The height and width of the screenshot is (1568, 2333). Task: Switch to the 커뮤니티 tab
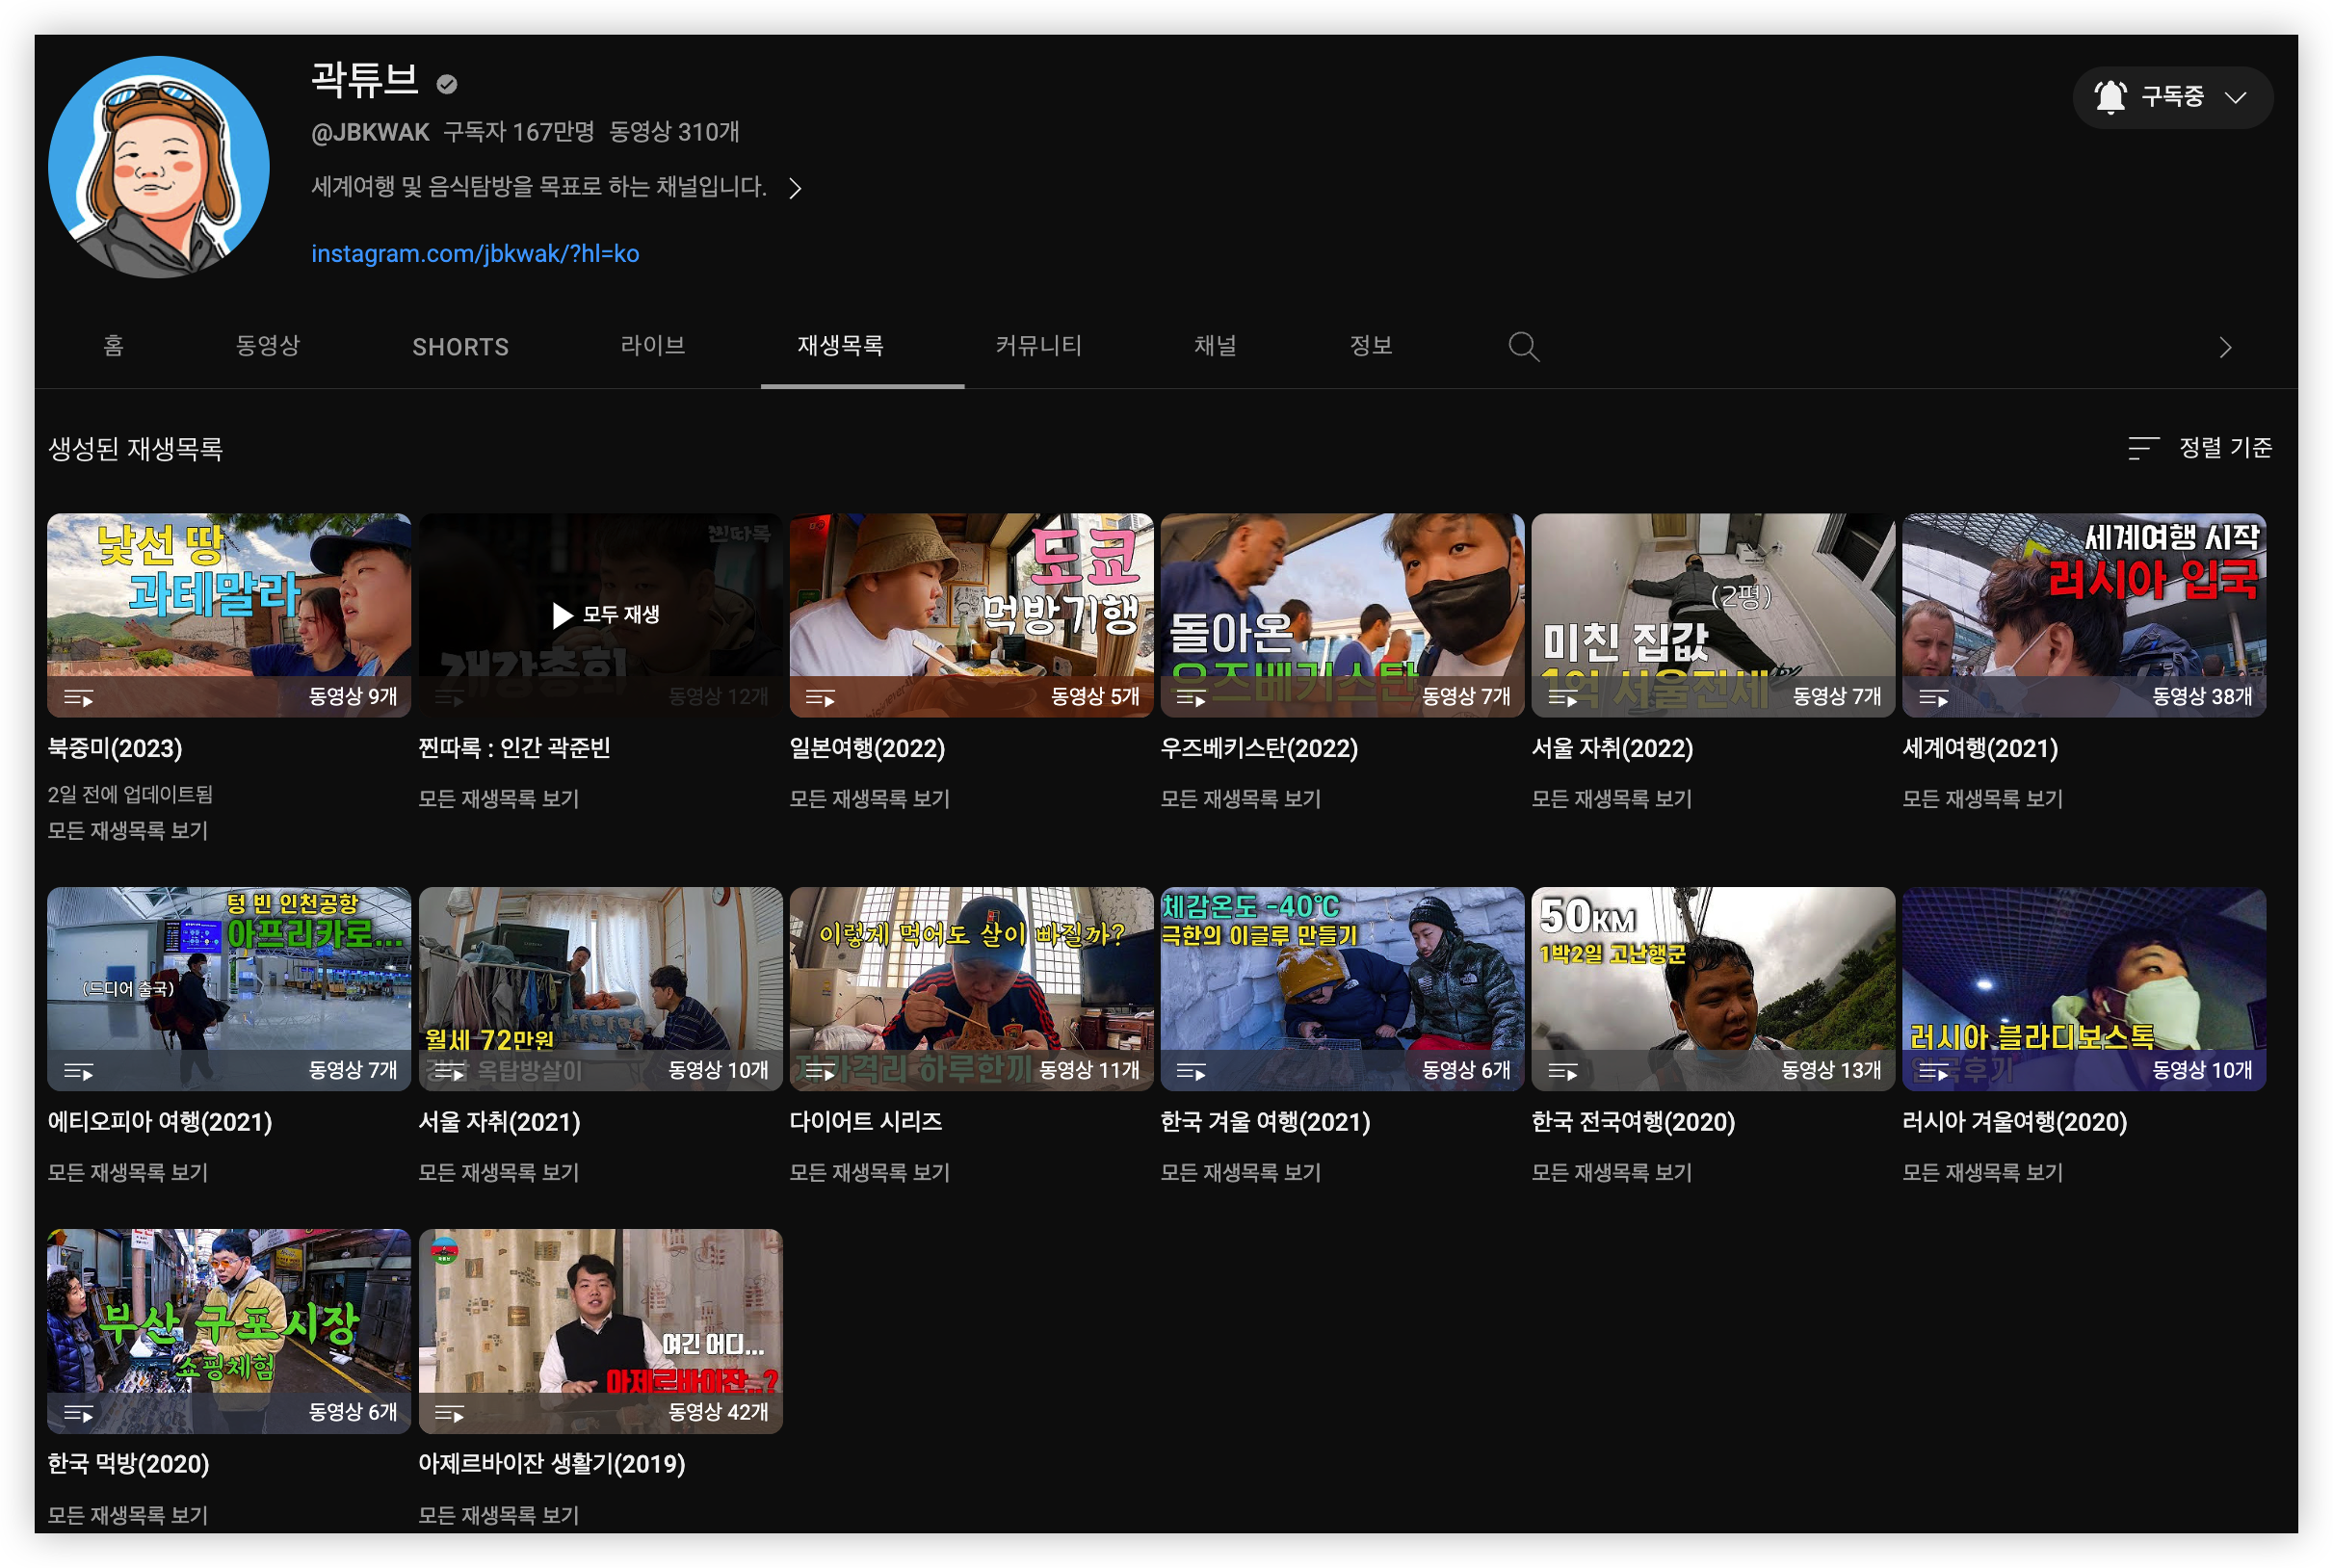pyautogui.click(x=1038, y=346)
